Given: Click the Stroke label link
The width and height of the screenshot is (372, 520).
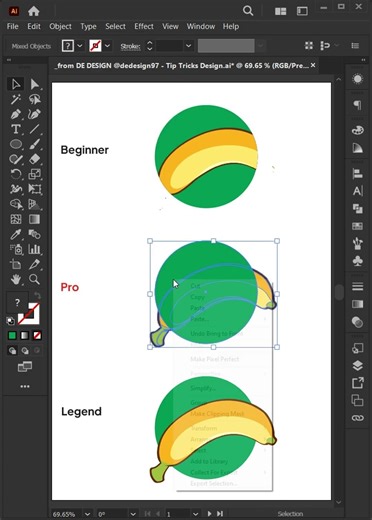Looking at the screenshot, I should pyautogui.click(x=130, y=46).
